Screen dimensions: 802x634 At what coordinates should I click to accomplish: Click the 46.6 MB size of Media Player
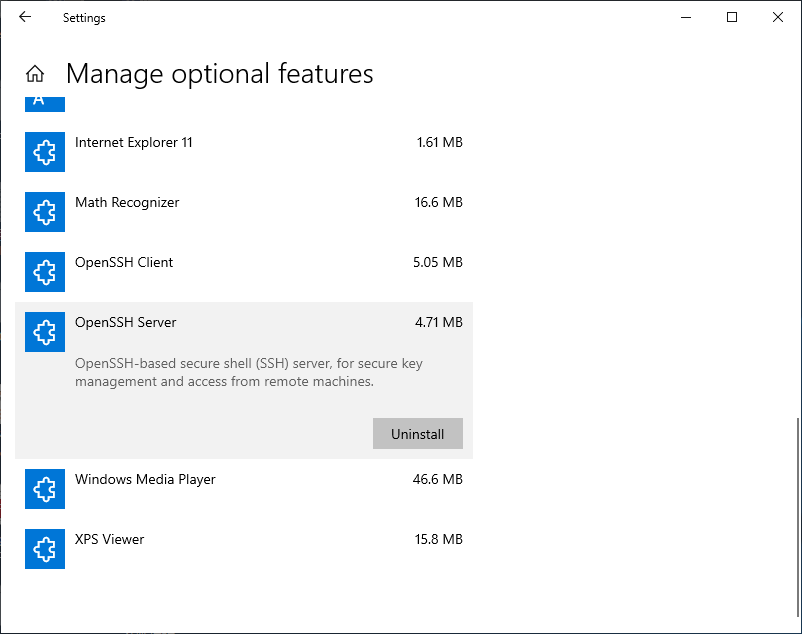click(x=438, y=480)
